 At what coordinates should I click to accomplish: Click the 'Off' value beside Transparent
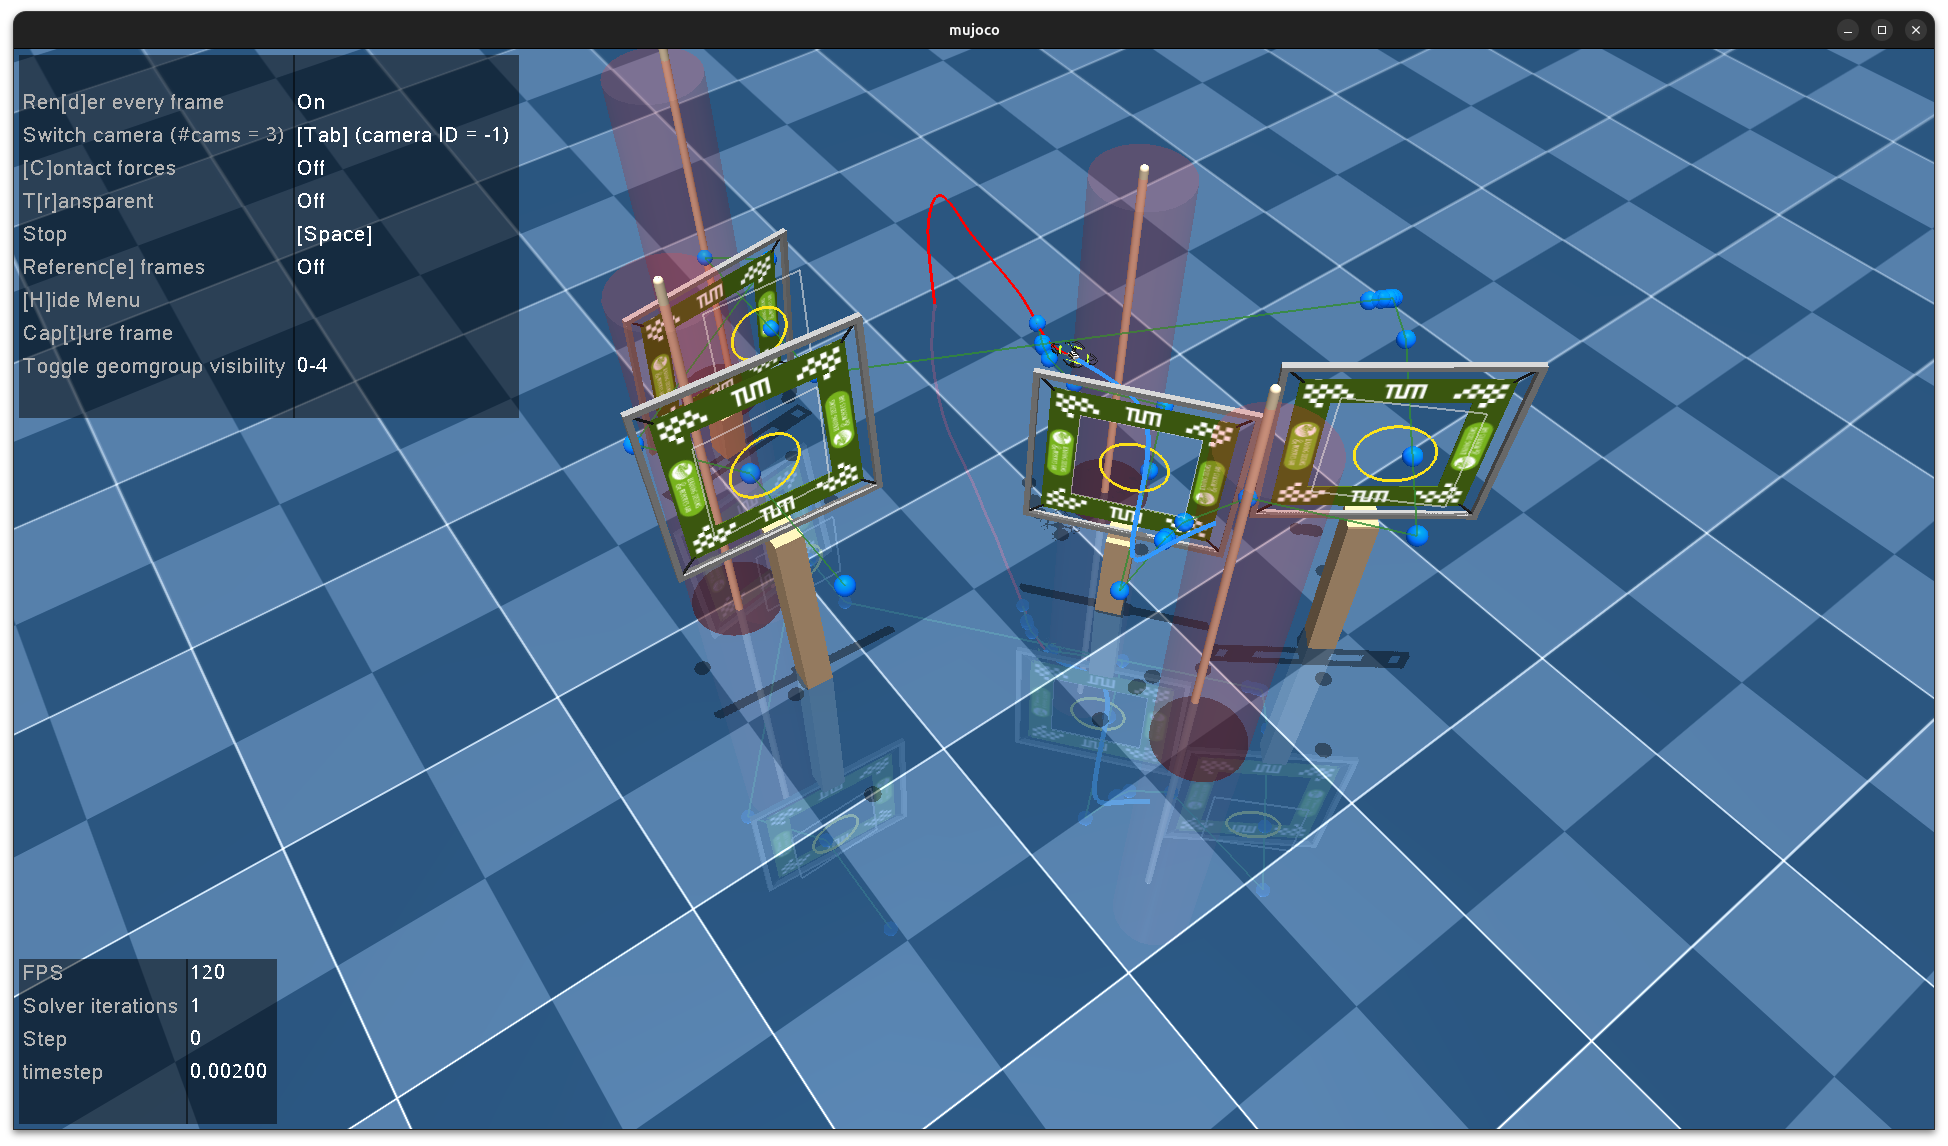click(311, 201)
